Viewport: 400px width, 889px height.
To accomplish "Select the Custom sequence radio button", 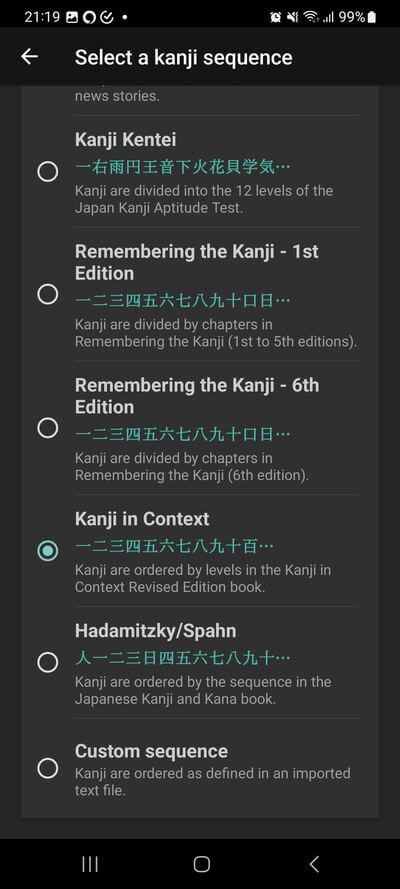I will [48, 768].
